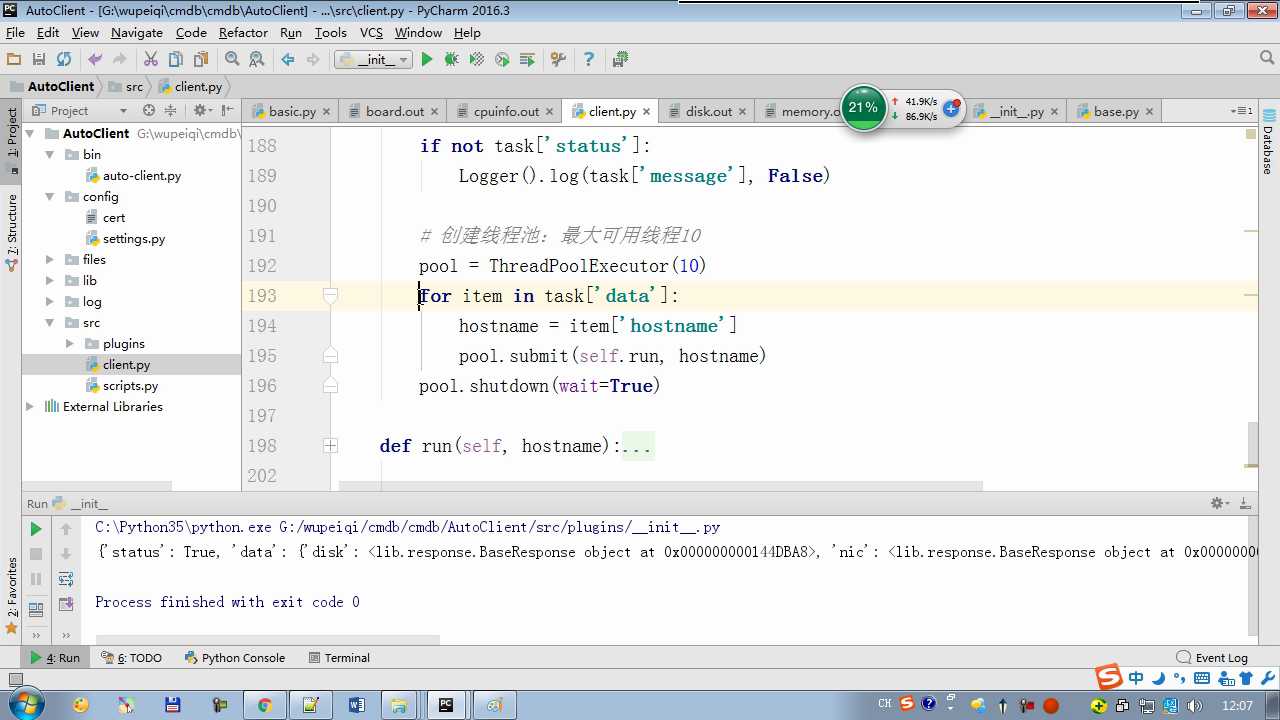Open the Navigate menu

click(x=137, y=32)
